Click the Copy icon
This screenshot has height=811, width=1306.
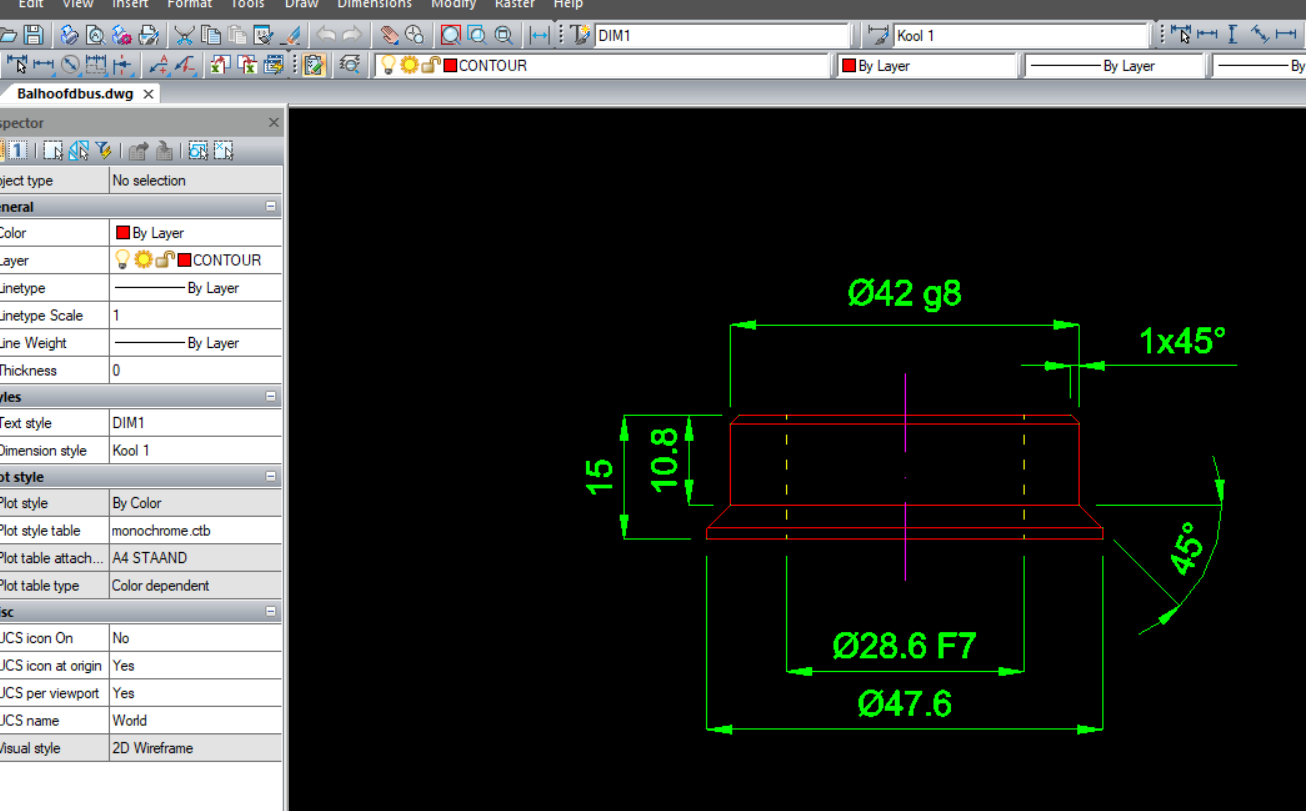211,35
